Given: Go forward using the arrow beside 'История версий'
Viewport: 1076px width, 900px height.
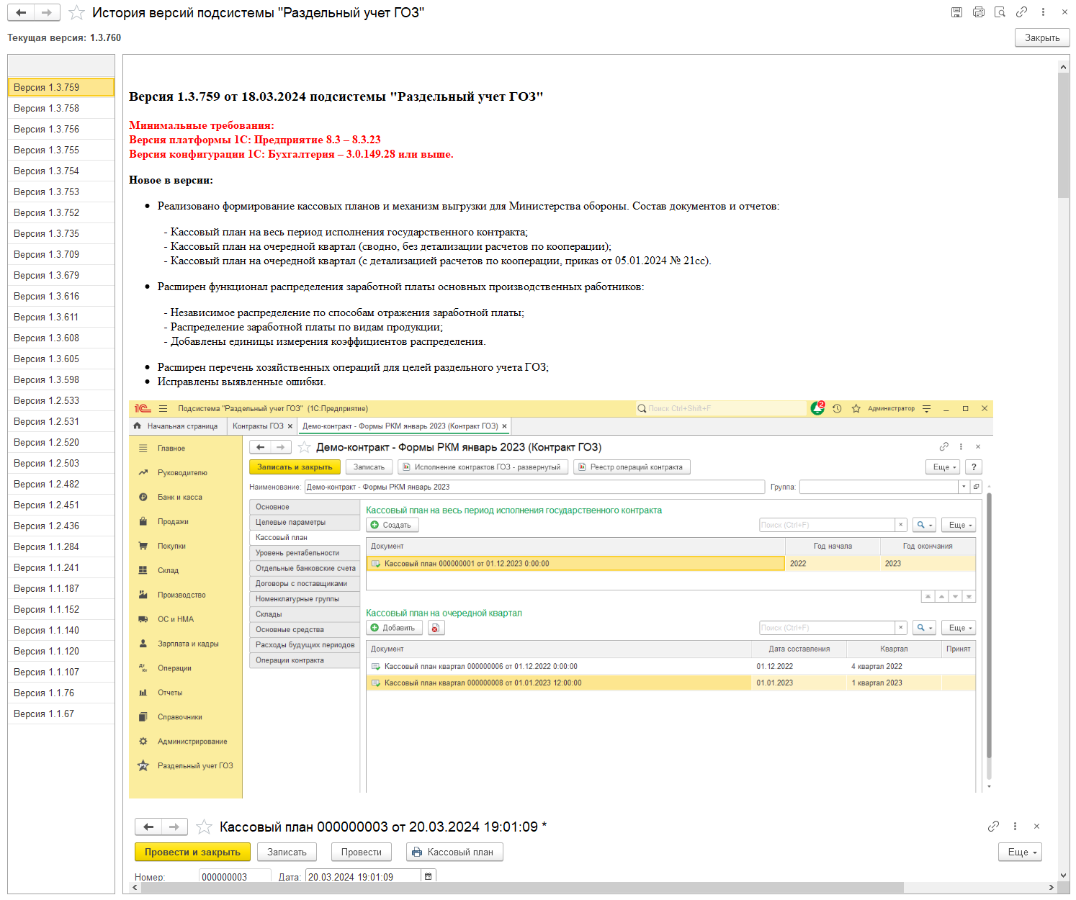Looking at the screenshot, I should point(47,12).
